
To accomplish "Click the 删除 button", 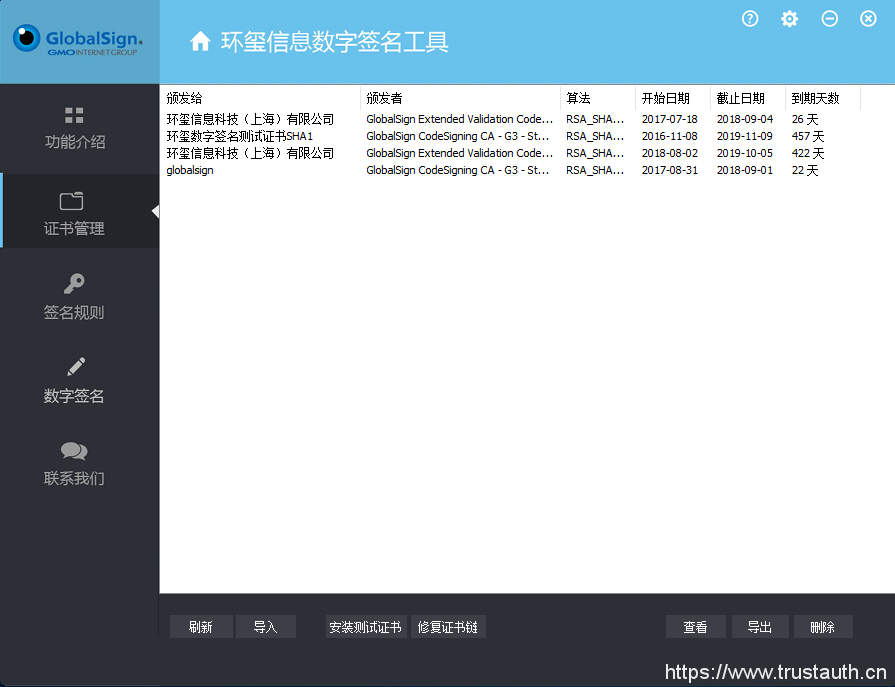I will [823, 627].
